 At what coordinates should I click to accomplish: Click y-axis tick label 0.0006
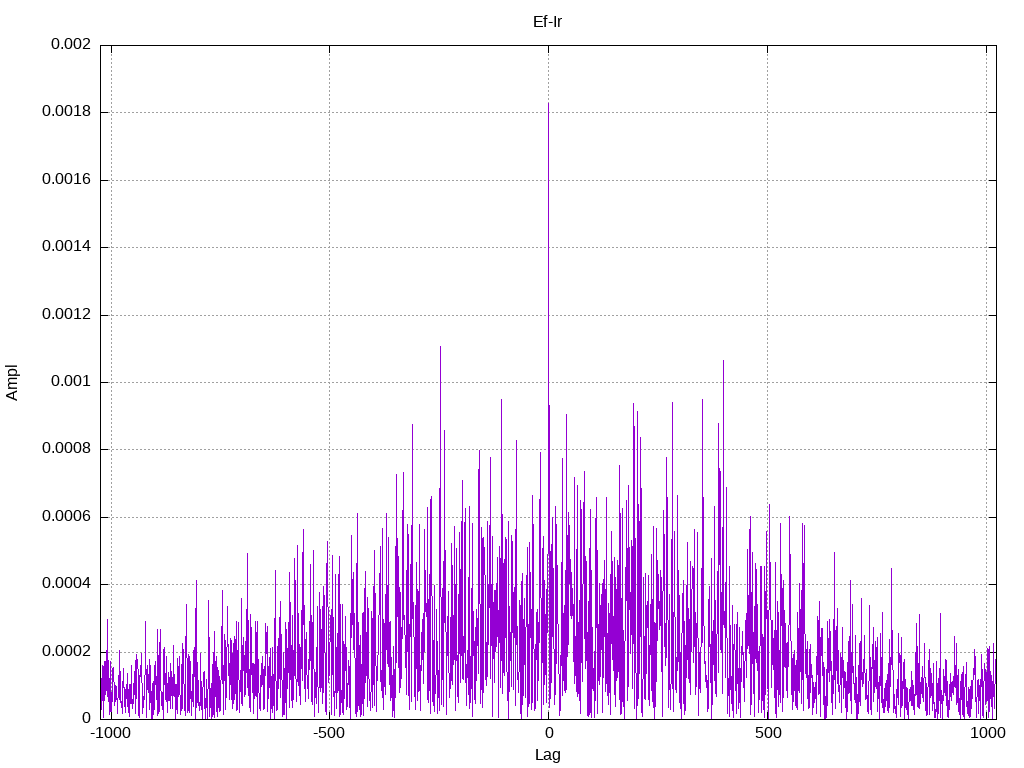pos(67,517)
